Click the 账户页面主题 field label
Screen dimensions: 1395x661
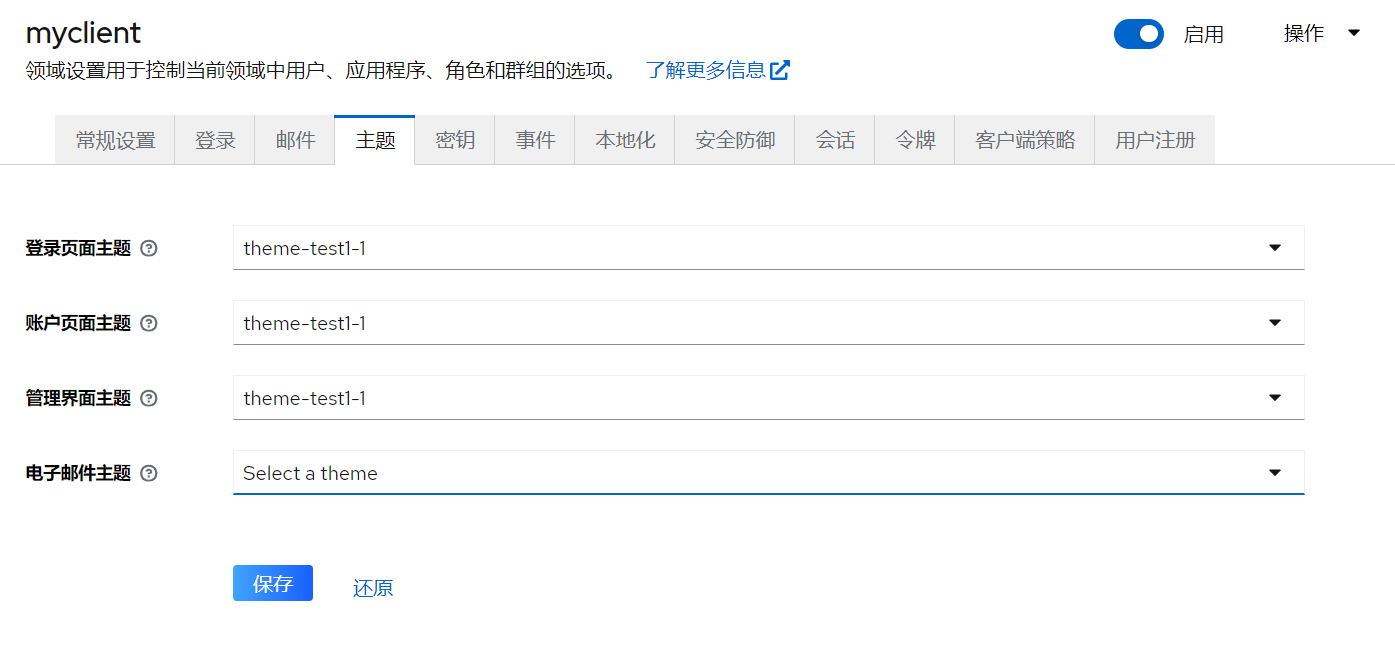point(78,324)
